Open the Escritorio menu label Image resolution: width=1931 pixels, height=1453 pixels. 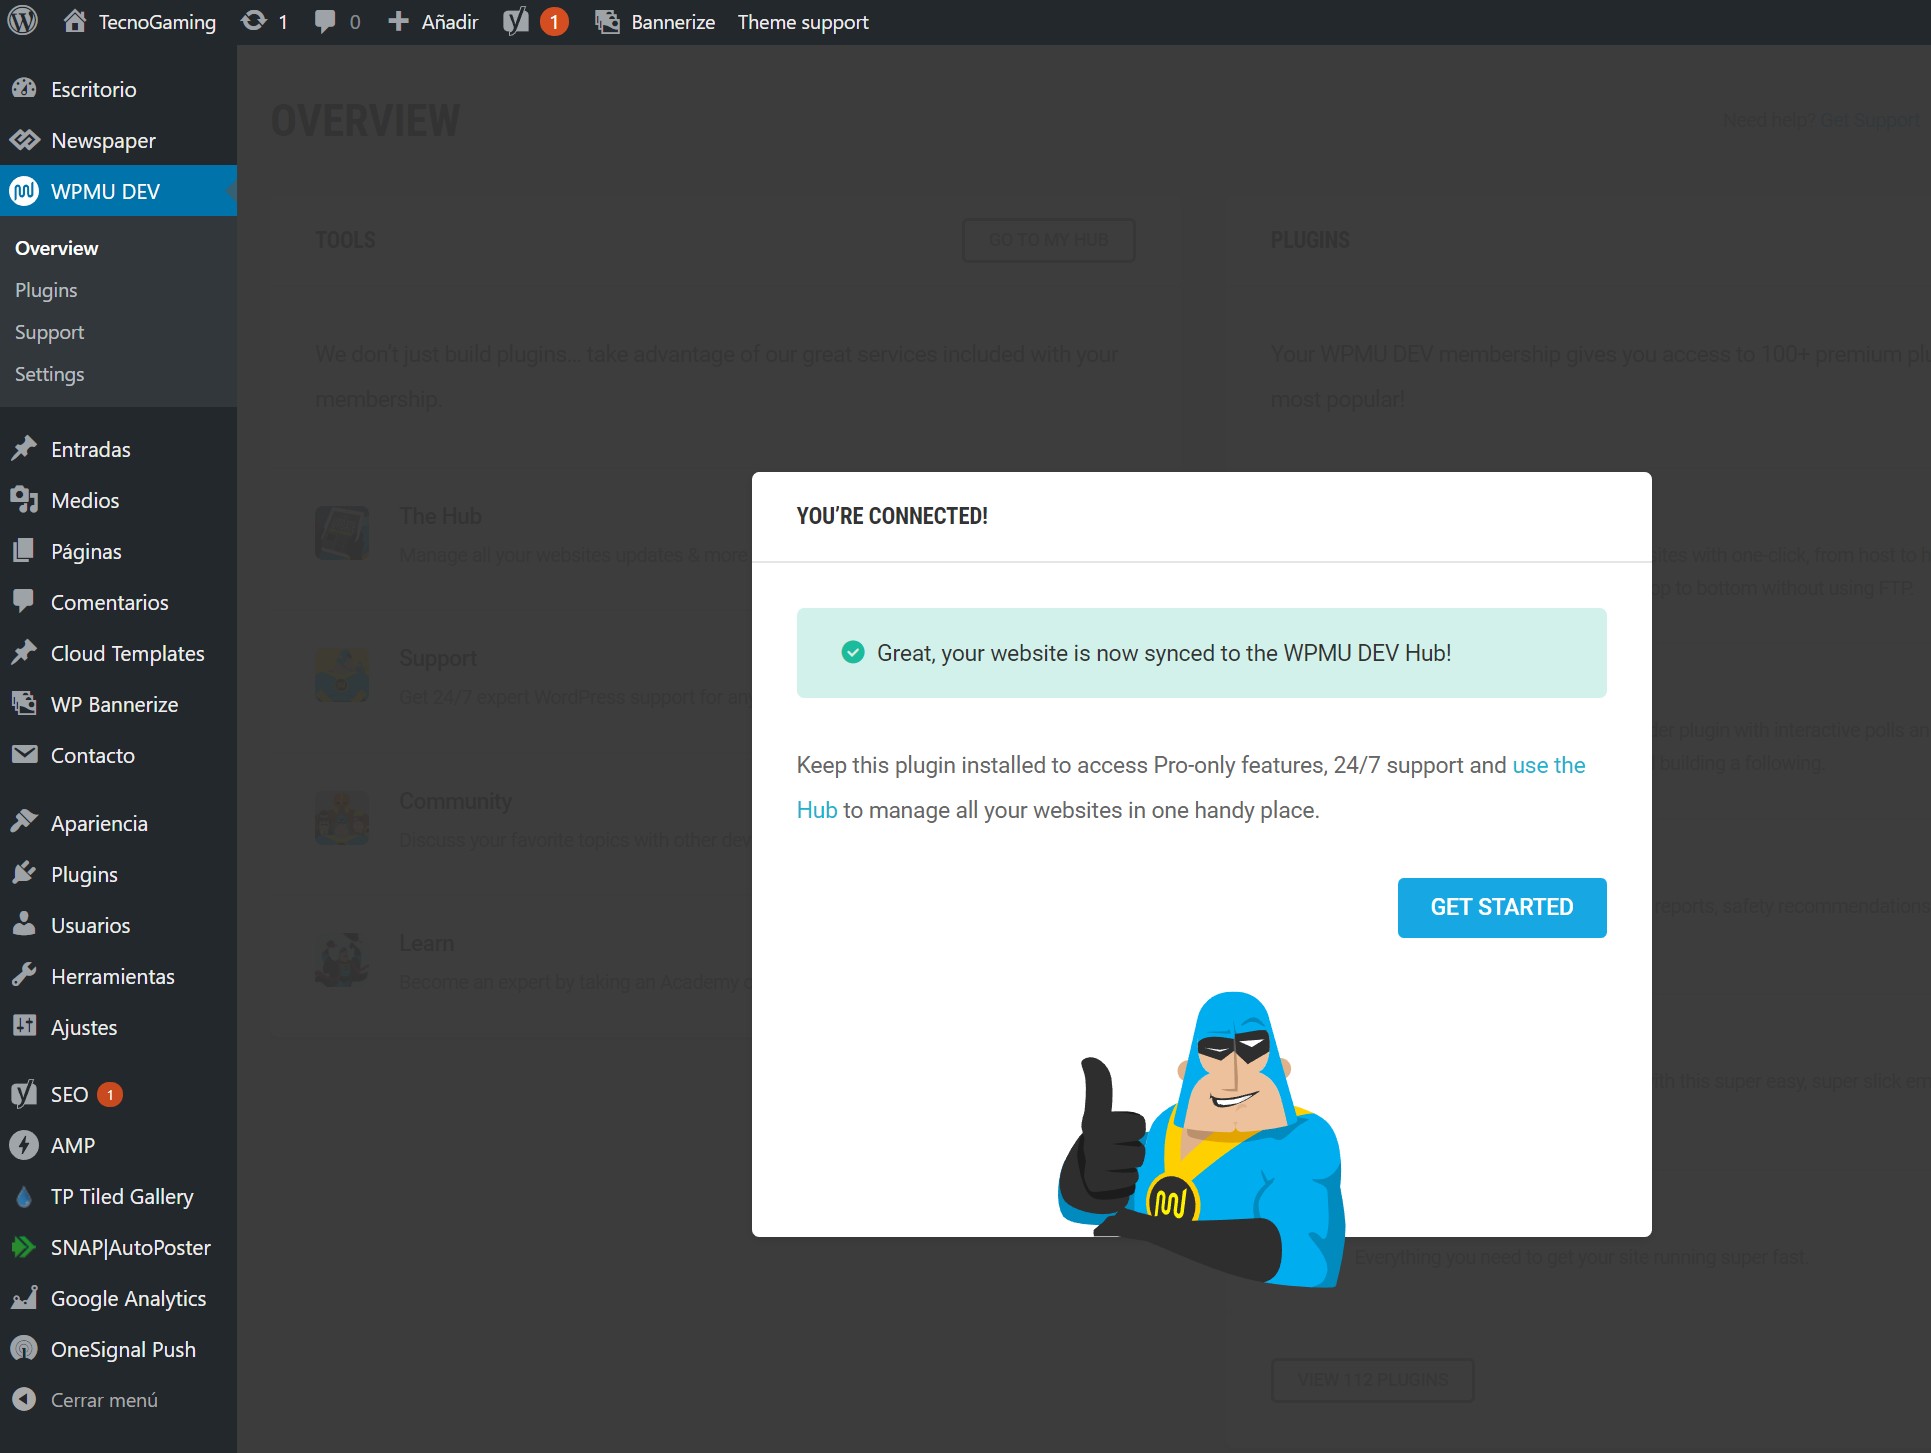click(x=94, y=89)
